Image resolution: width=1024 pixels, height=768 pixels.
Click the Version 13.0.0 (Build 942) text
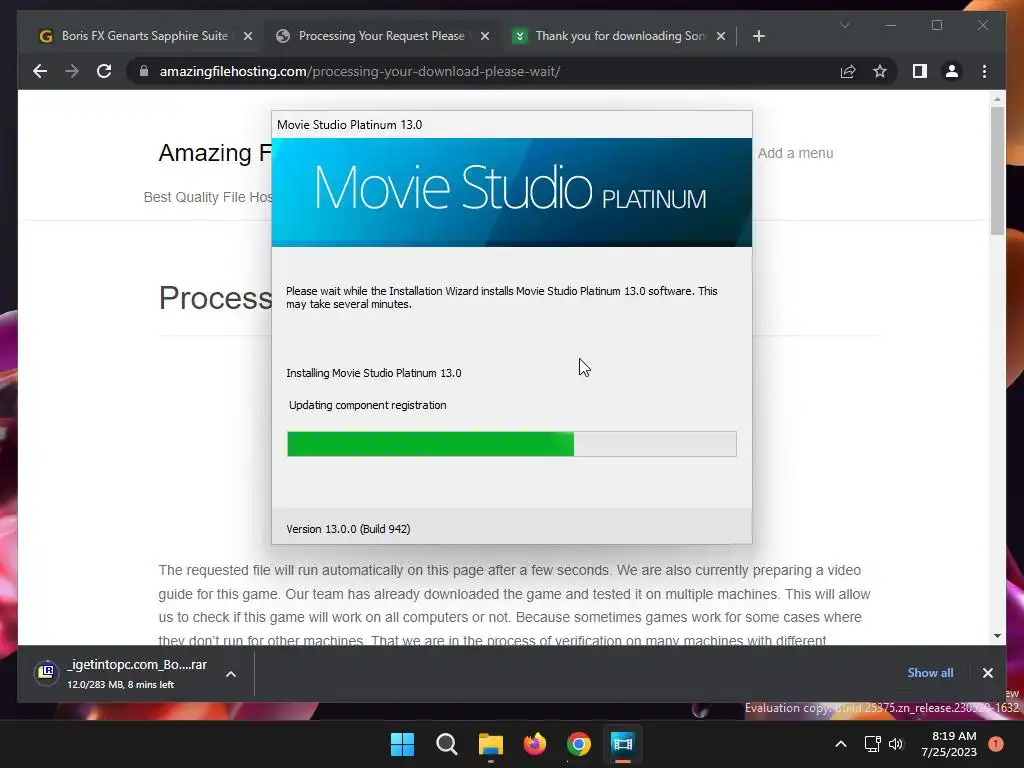(x=348, y=529)
